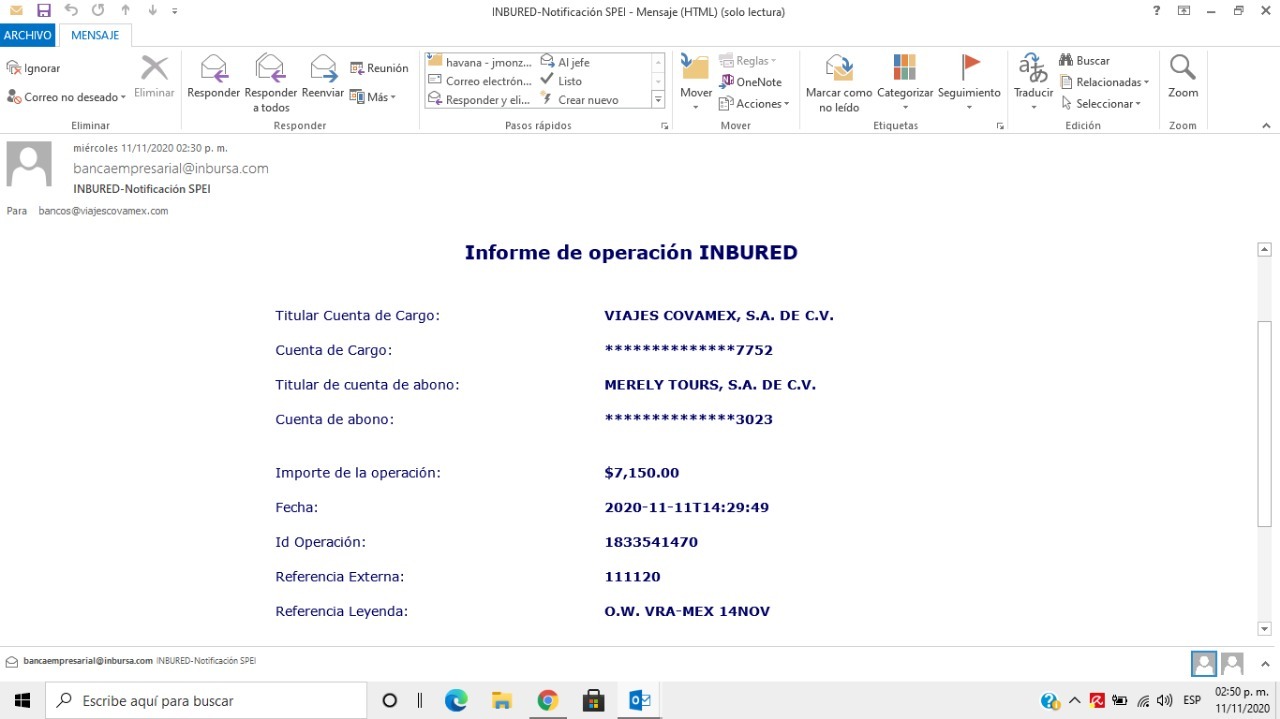Click the Responder reply icon
This screenshot has width=1280, height=719.
tap(214, 68)
